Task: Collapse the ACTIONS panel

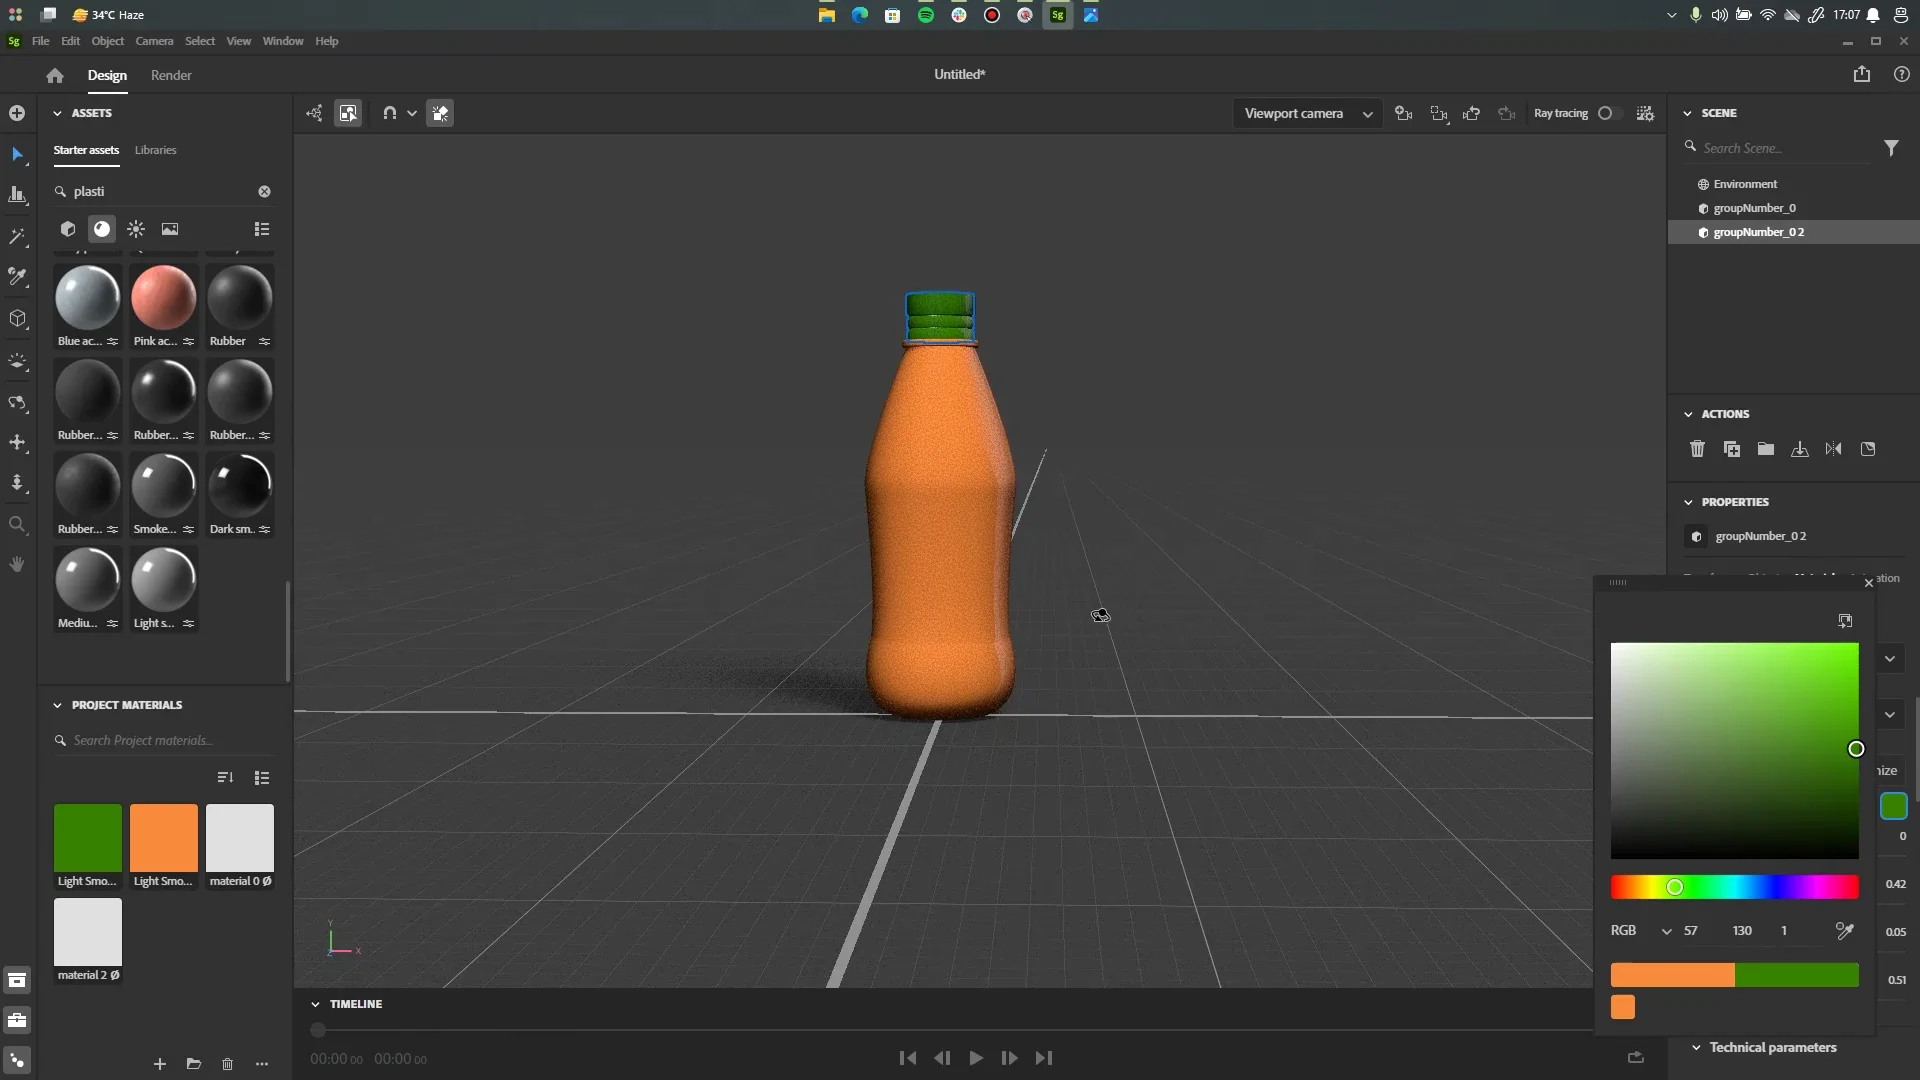Action: pyautogui.click(x=1688, y=414)
